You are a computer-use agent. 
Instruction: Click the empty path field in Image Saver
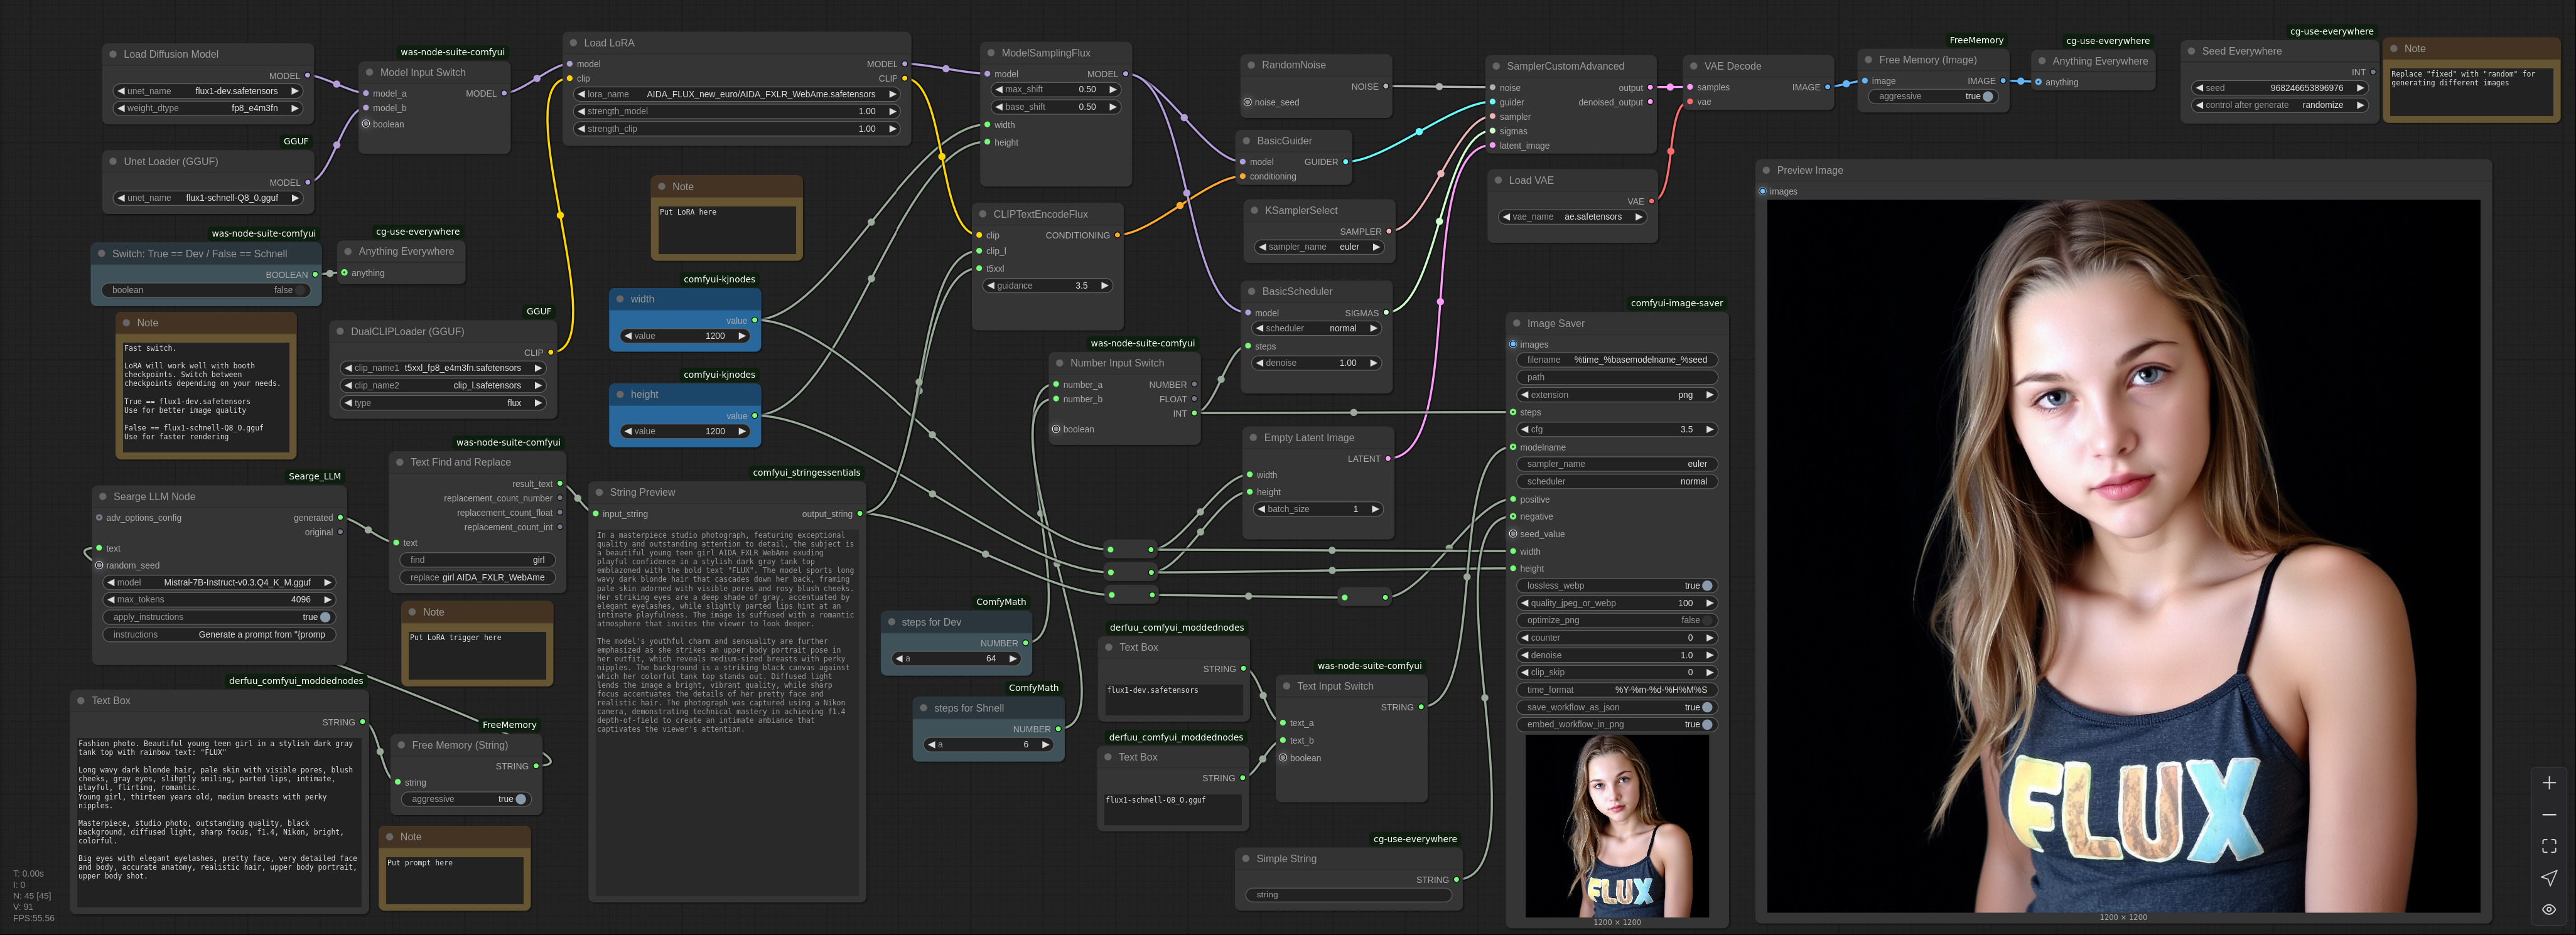[x=1617, y=377]
